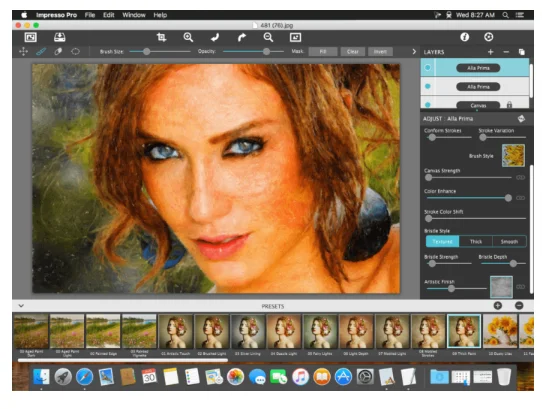Image resolution: width=542 pixels, height=409 pixels.
Task: Click the Brush Size slider handle
Action: [x=147, y=52]
